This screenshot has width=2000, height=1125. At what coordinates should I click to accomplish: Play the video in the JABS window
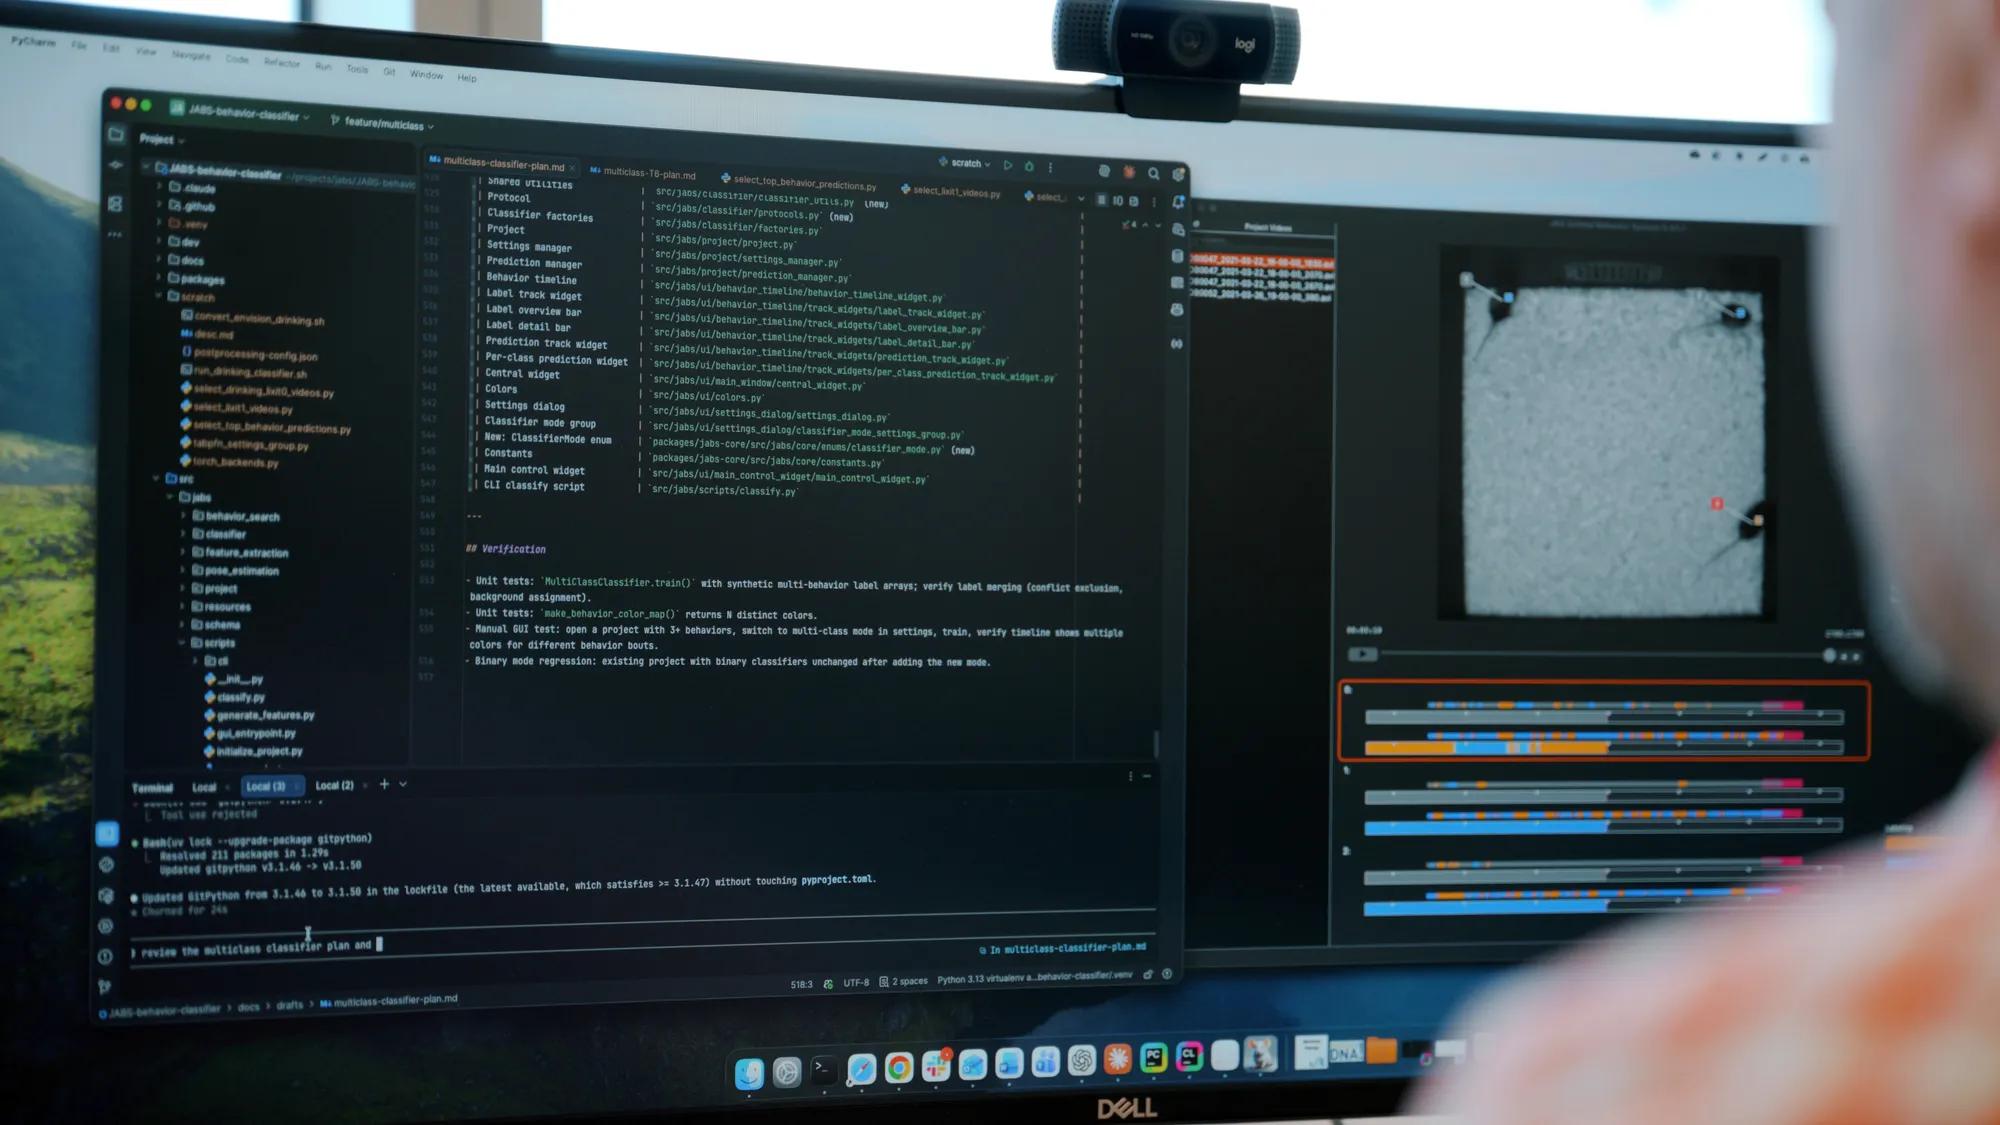1362,654
